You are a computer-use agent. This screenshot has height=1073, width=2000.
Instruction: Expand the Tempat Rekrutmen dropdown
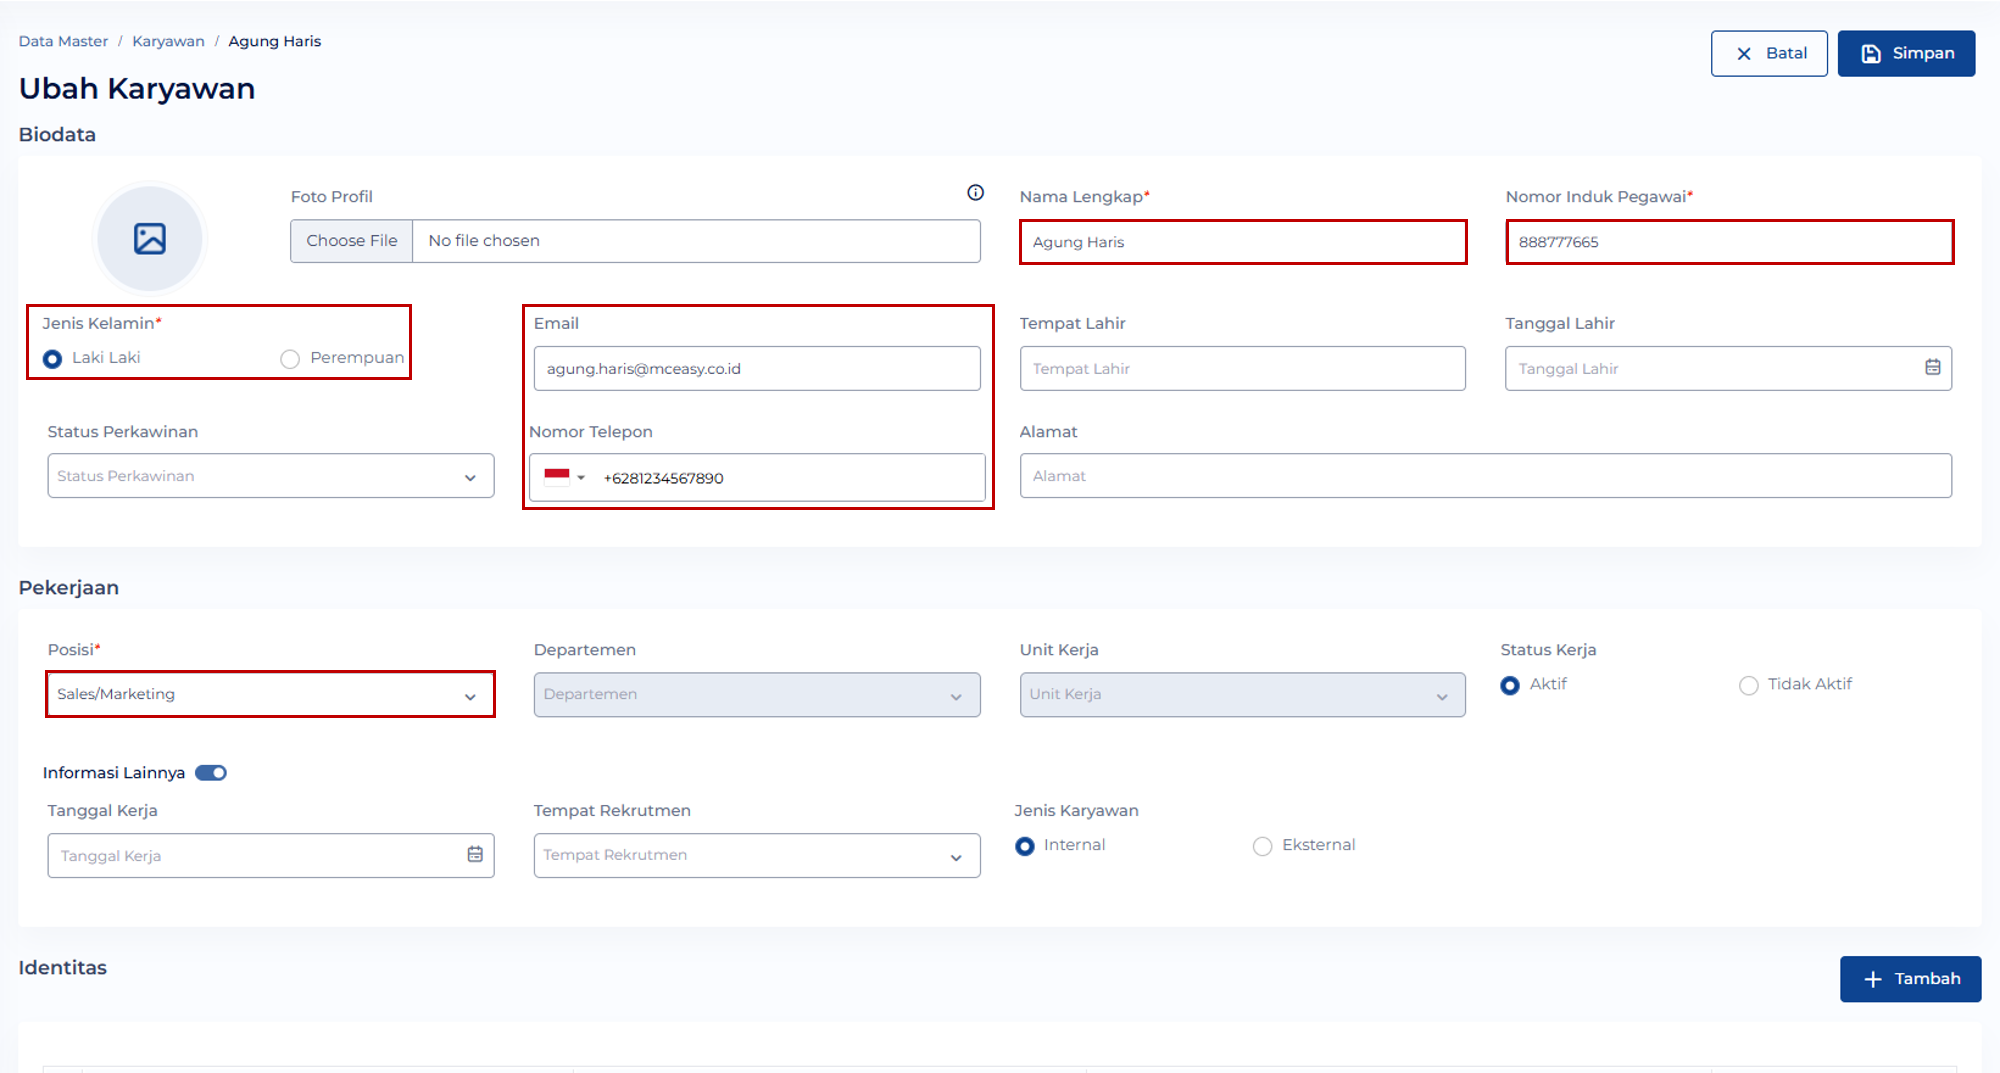pyautogui.click(x=756, y=856)
